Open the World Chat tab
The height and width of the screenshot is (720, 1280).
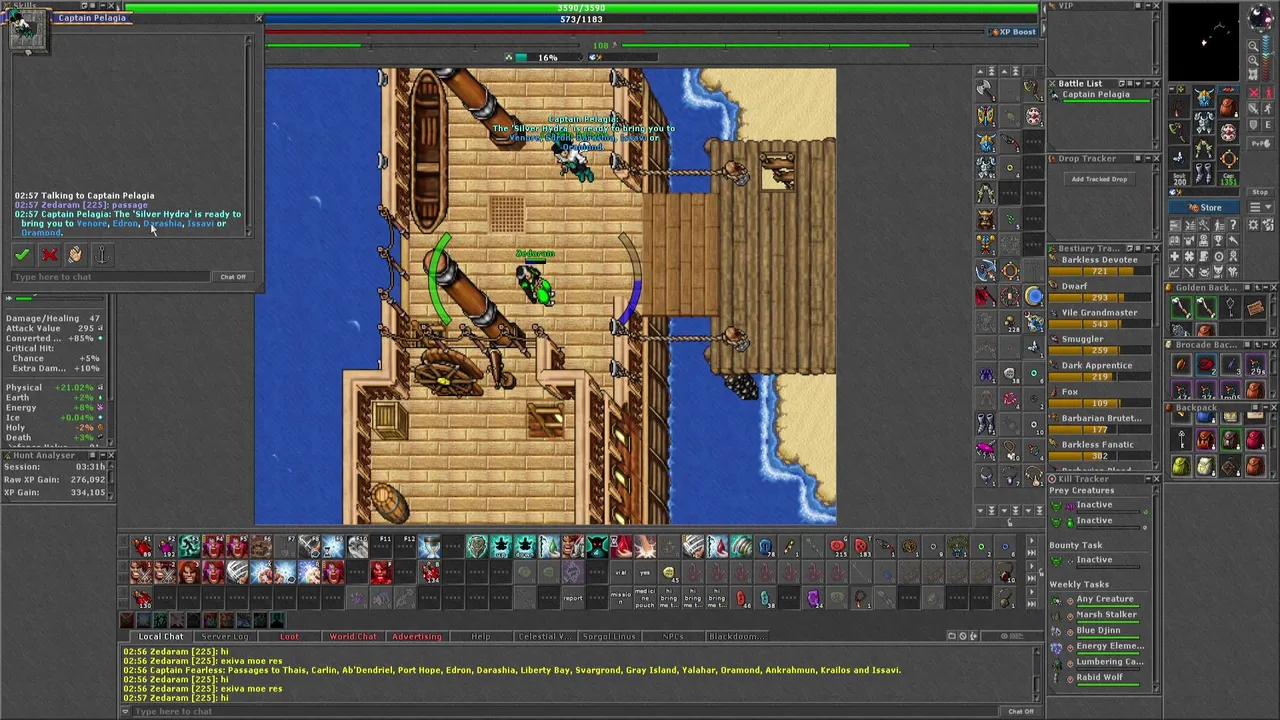(x=353, y=636)
